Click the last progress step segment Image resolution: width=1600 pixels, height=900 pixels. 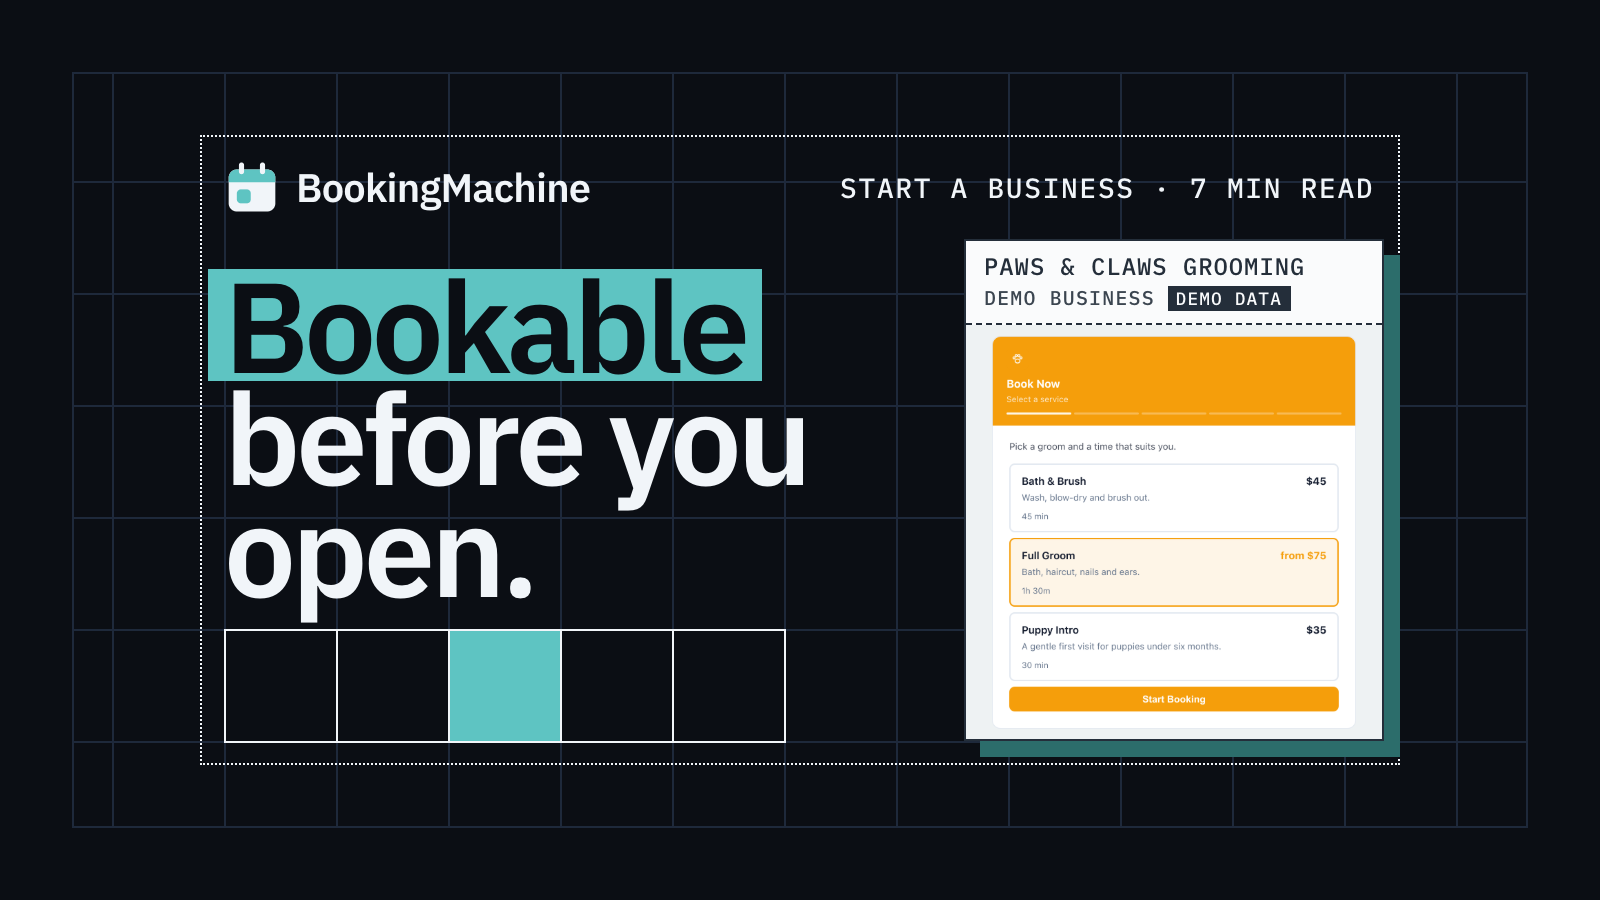coord(1309,413)
